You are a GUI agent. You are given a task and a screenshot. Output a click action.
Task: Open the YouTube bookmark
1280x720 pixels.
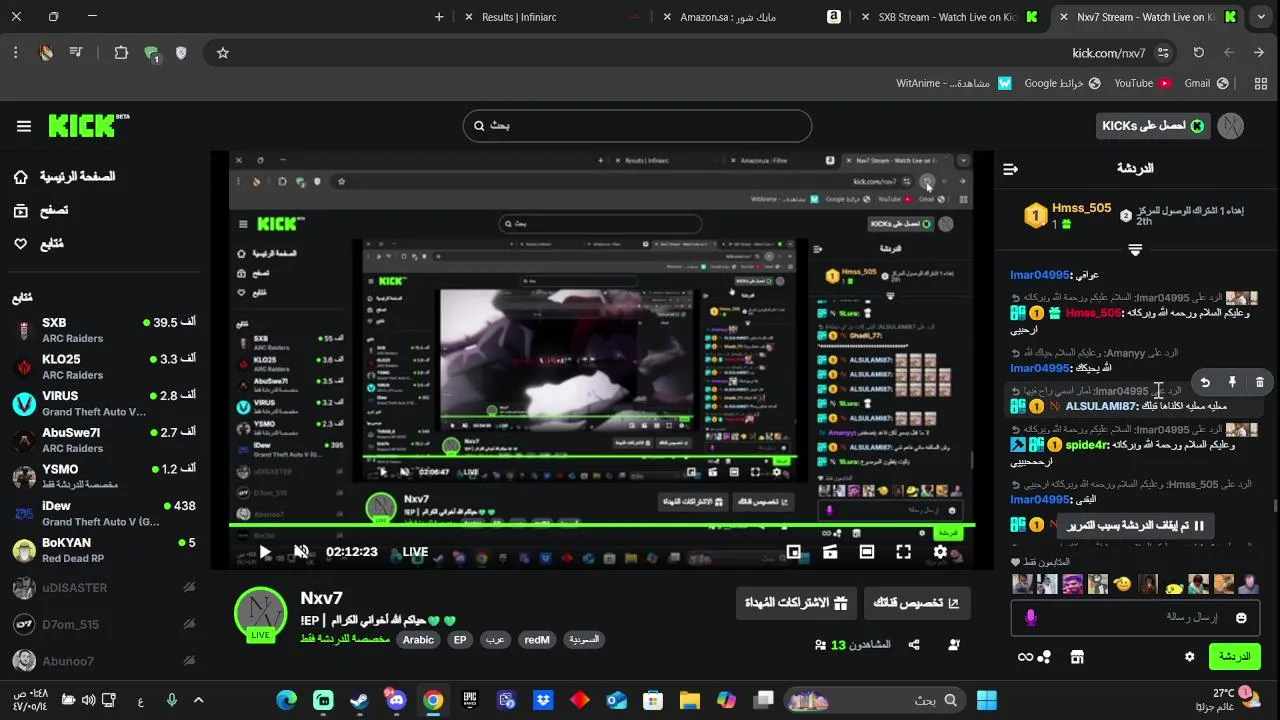1142,84
